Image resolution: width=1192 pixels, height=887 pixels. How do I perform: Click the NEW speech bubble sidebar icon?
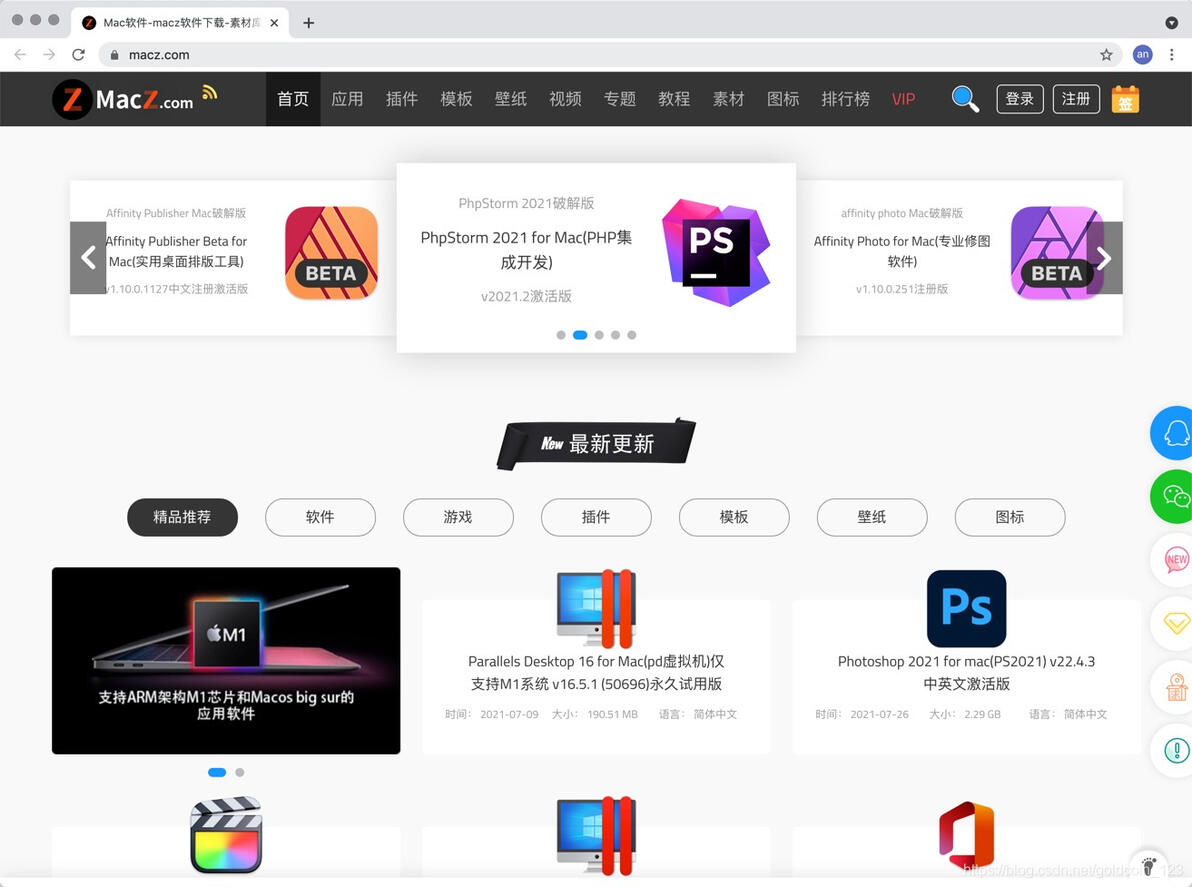[x=1176, y=559]
